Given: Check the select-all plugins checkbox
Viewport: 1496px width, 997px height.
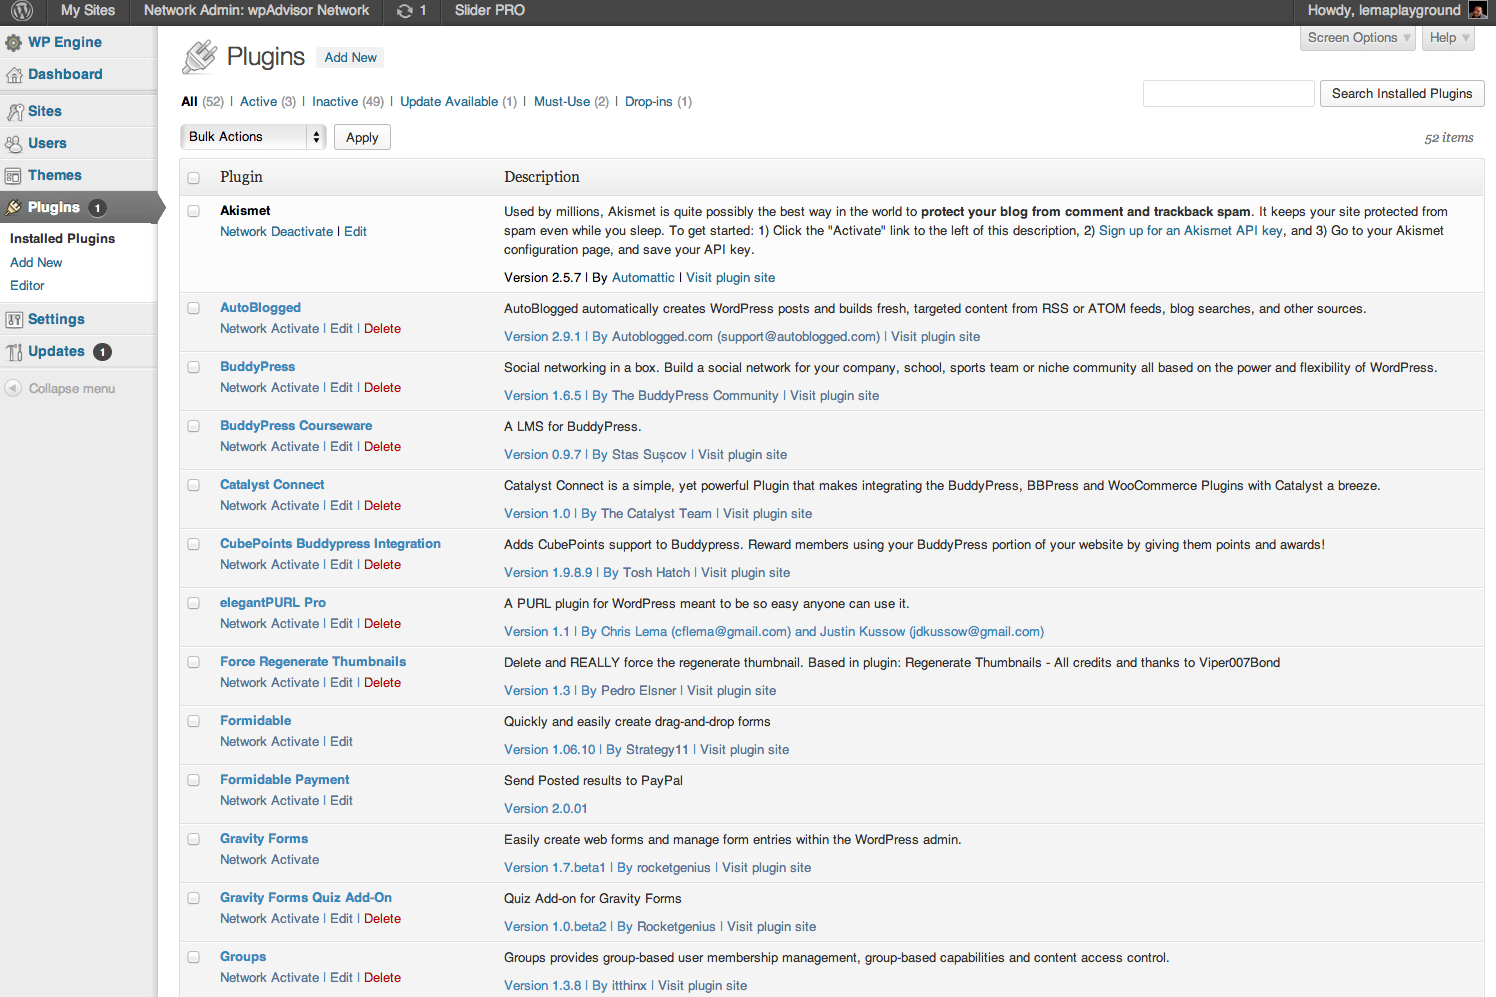Looking at the screenshot, I should point(193,177).
